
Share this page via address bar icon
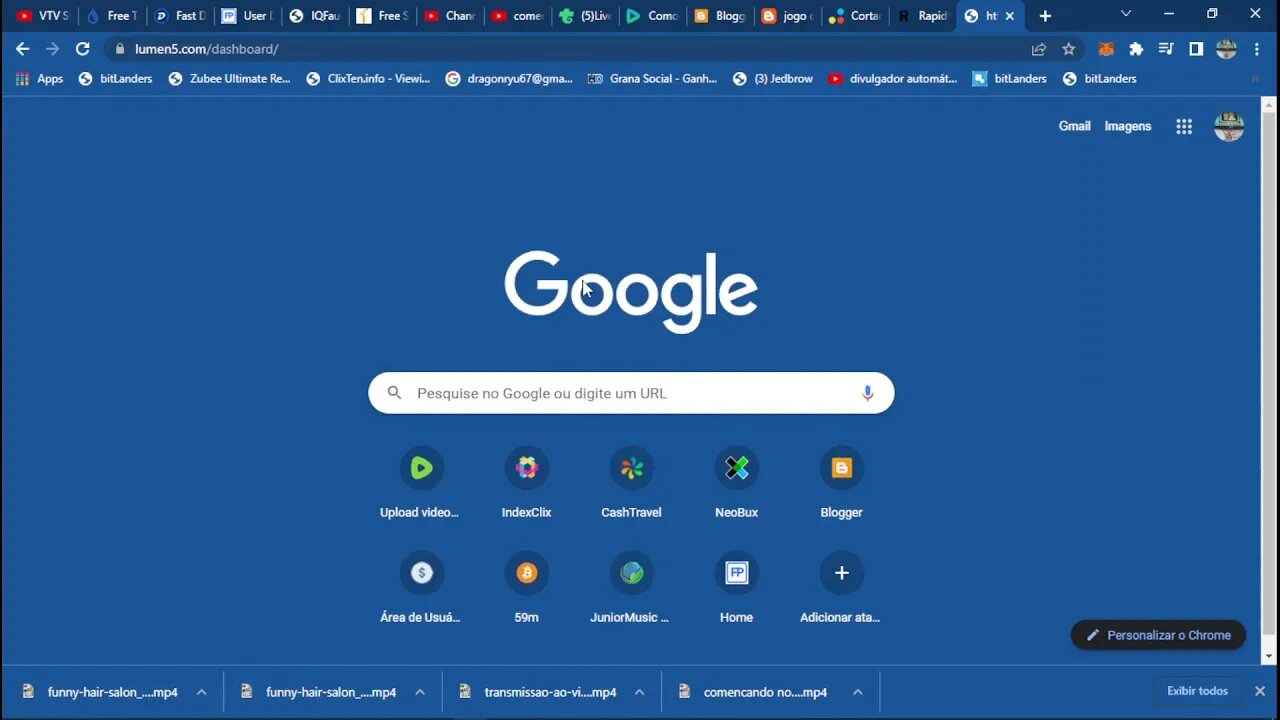[1039, 49]
